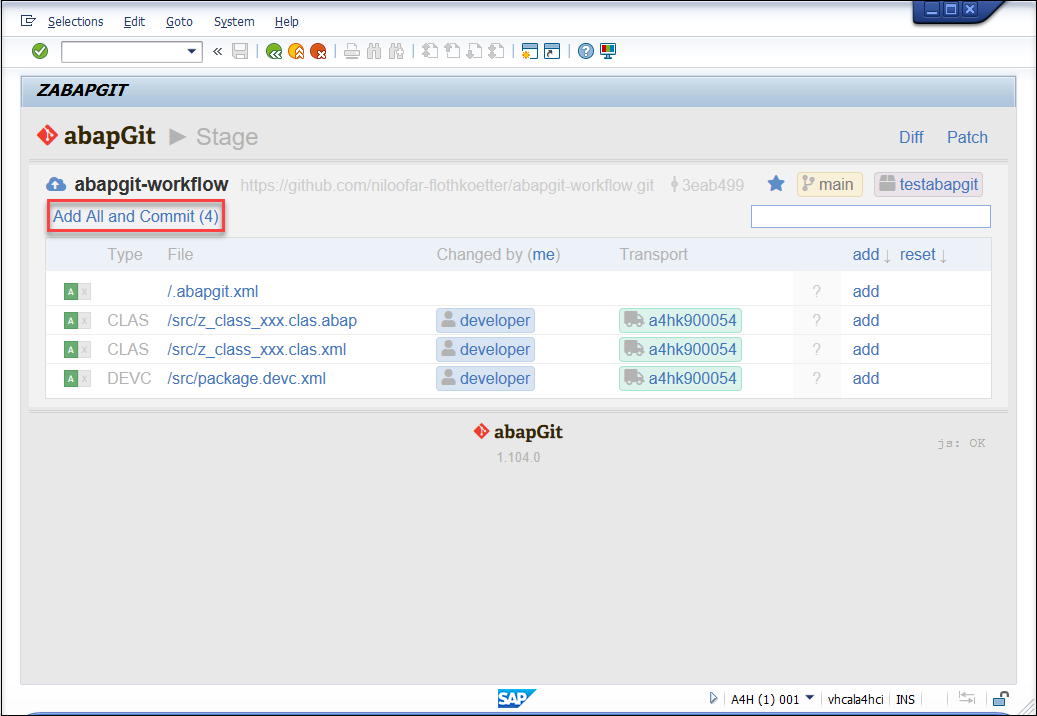The height and width of the screenshot is (716, 1037).
Task: Click the Print icon in toolbar
Action: pyautogui.click(x=352, y=52)
